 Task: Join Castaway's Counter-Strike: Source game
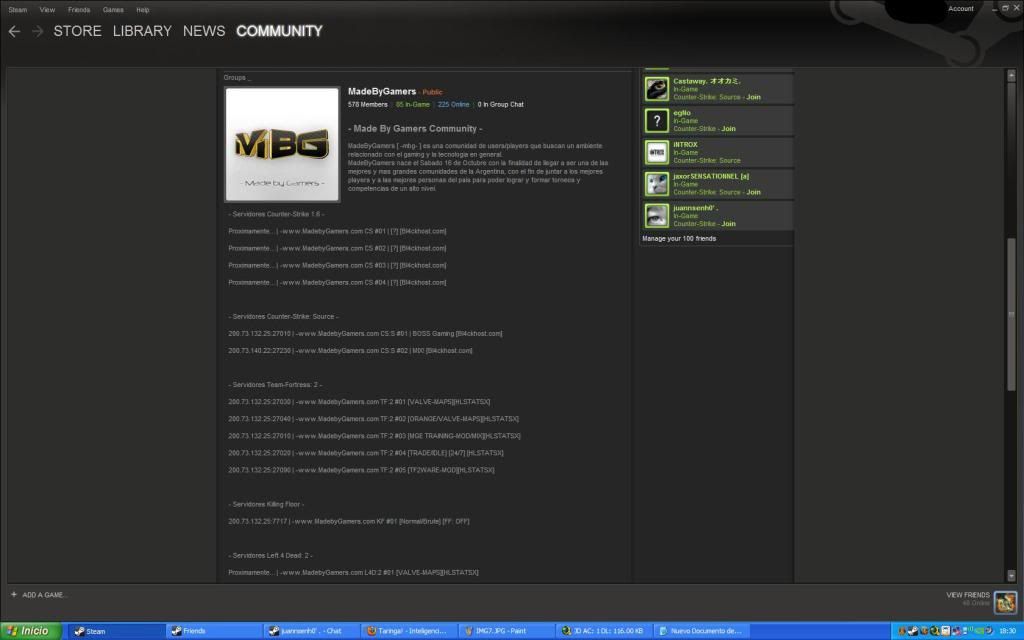click(753, 97)
